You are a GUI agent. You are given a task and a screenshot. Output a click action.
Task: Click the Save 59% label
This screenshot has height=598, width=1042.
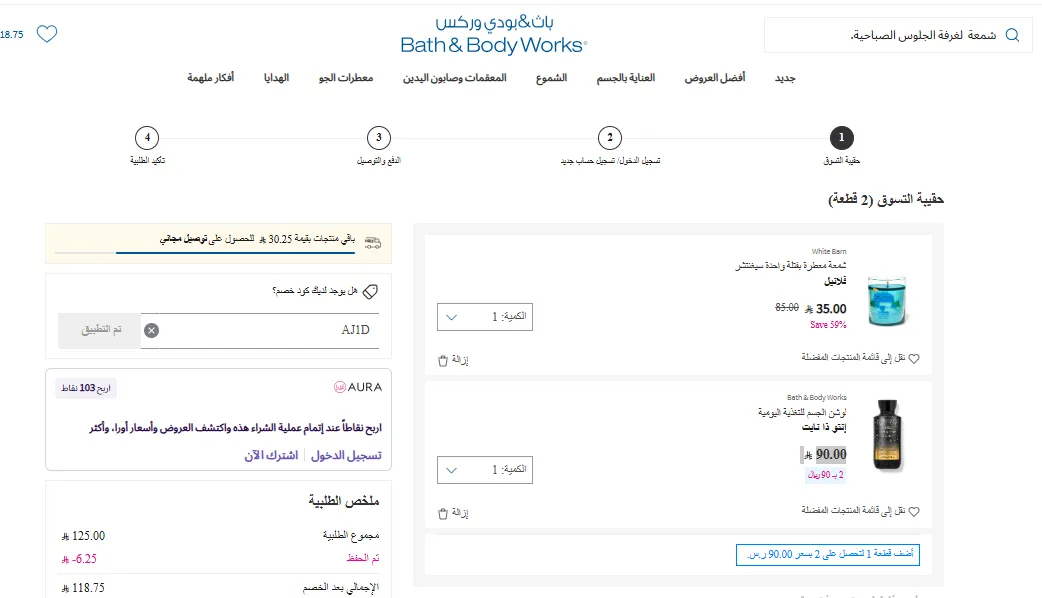pyautogui.click(x=828, y=325)
